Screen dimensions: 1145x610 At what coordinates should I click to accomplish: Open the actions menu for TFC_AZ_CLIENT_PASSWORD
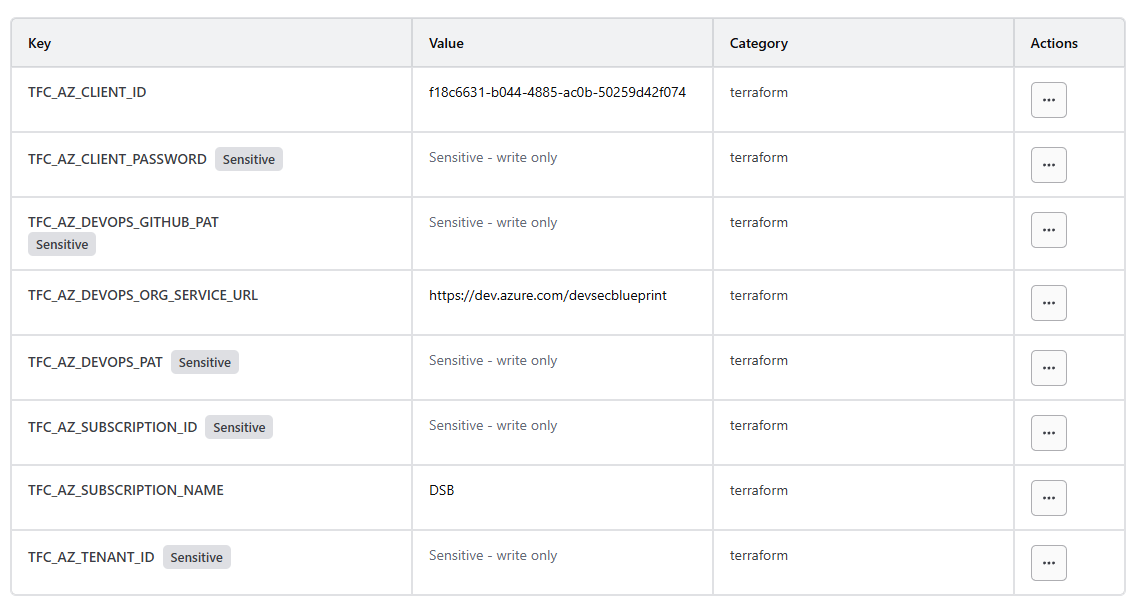coord(1048,164)
